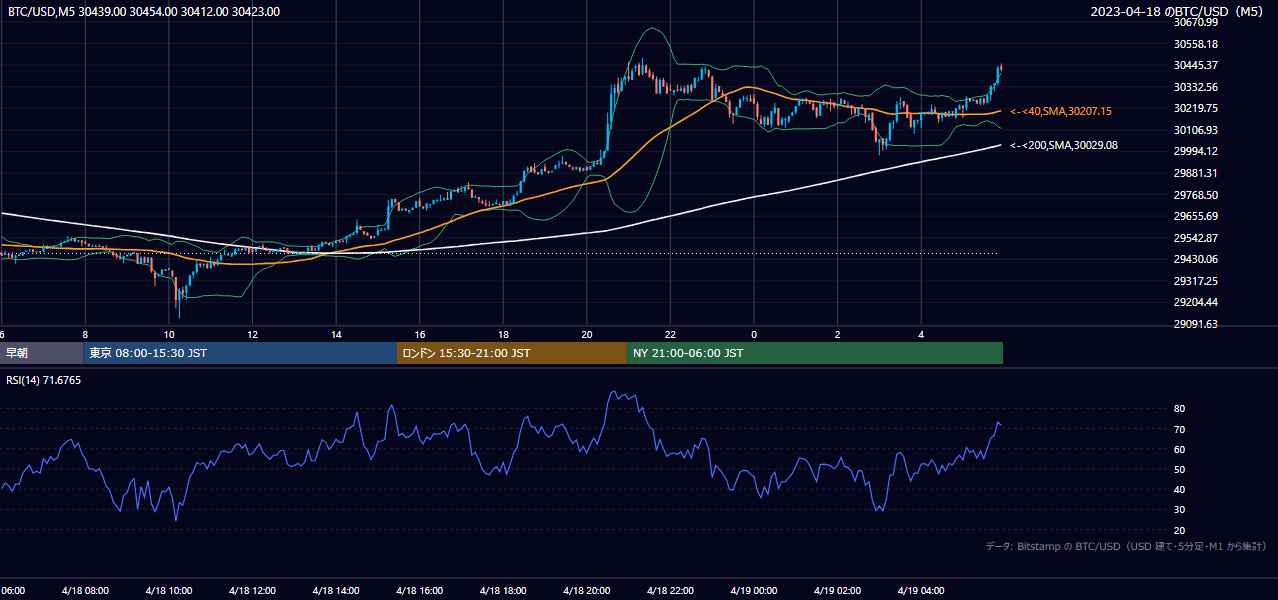Screen dimensions: 1278x600
Task: Click RSI axis level 20
Action: (1179, 530)
